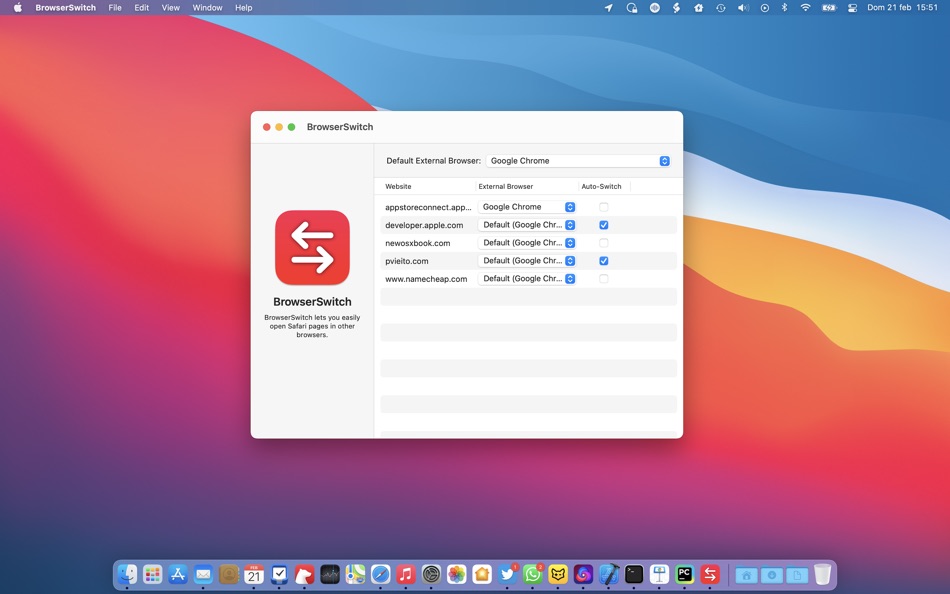The image size is (950, 594).
Task: Select the newosxbook.com website entry
Action: click(x=417, y=243)
